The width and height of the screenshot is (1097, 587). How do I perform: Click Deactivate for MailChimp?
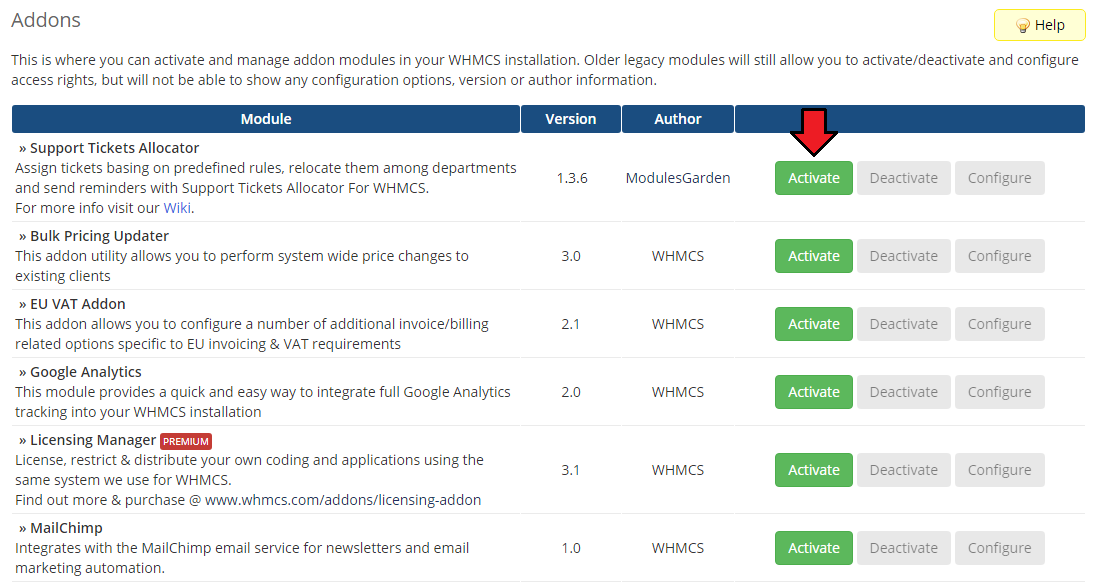point(903,548)
